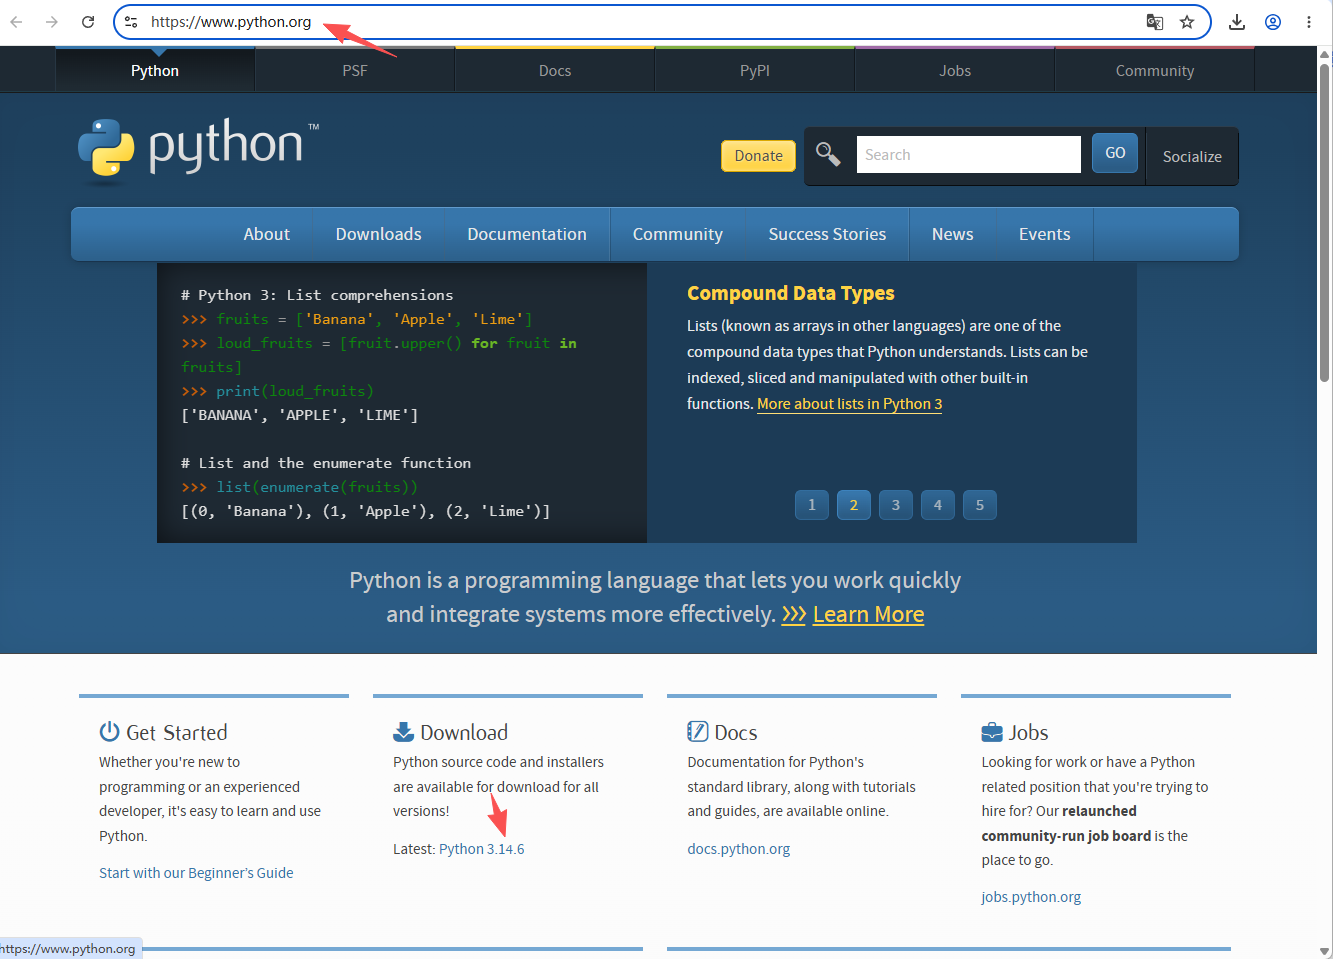Click the browser back arrow
The image size is (1333, 959).
pos(16,21)
